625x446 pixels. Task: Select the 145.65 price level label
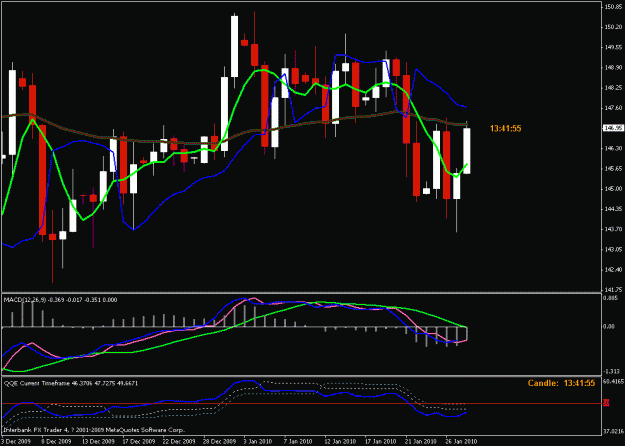tap(613, 169)
